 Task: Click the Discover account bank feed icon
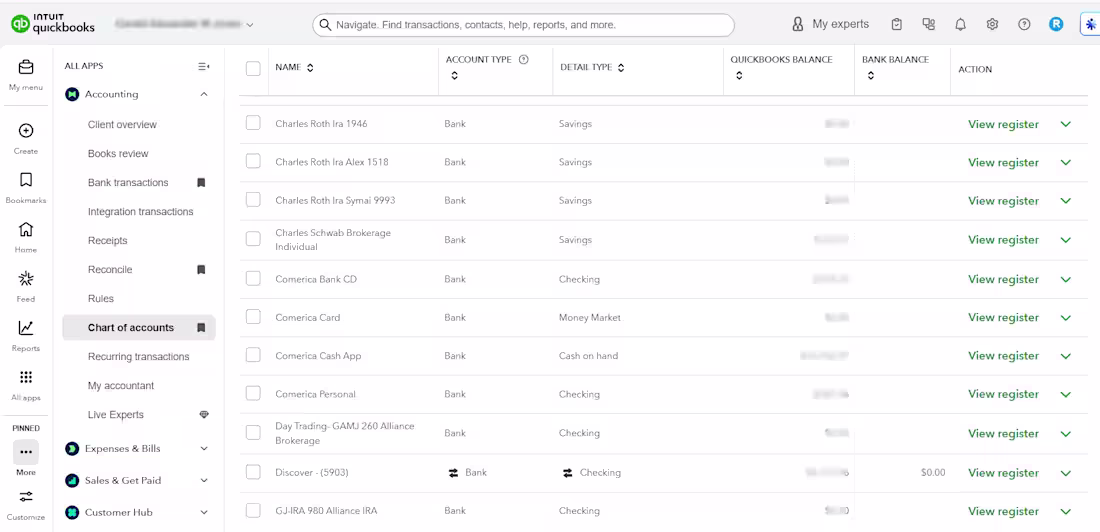click(453, 473)
